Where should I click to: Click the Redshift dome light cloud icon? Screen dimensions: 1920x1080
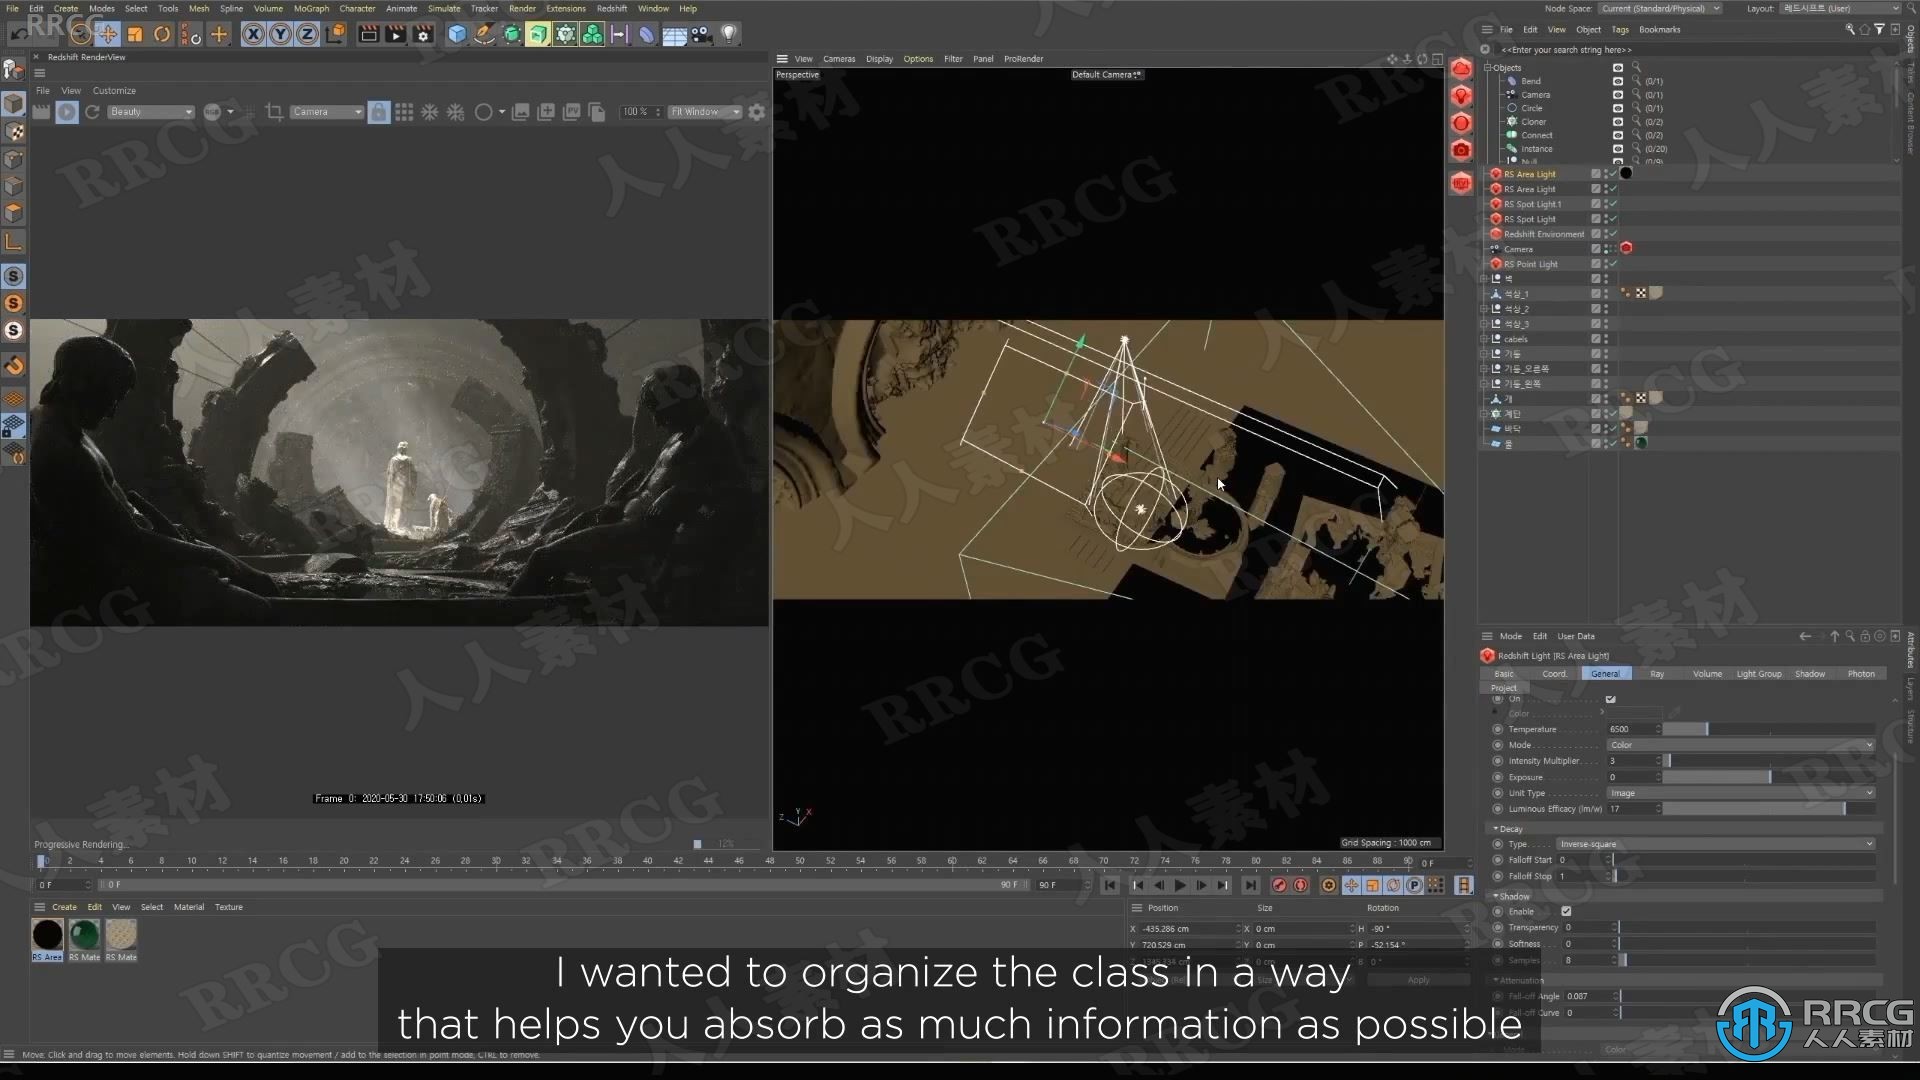tap(1461, 69)
